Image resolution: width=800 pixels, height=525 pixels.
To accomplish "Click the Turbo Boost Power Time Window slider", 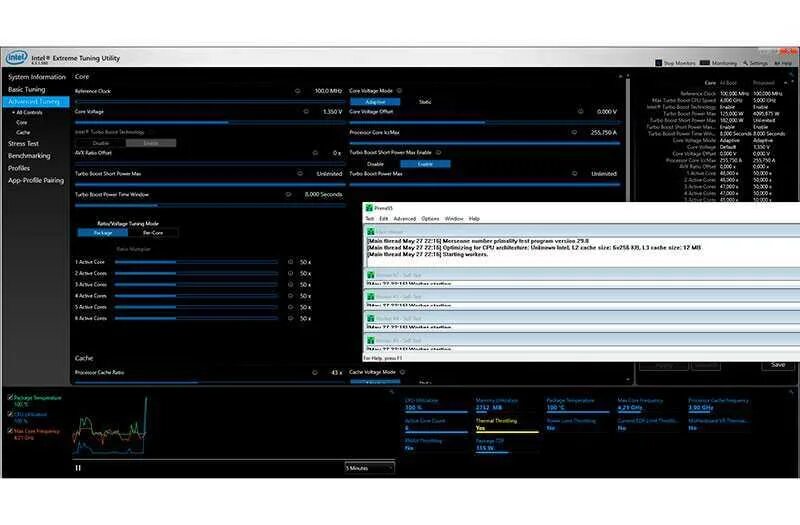I will pos(209,205).
